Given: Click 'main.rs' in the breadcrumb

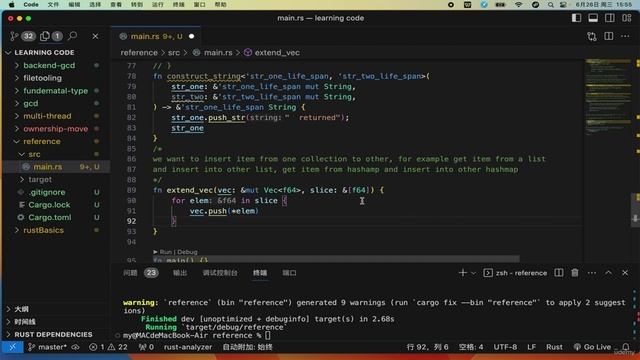Looking at the screenshot, I should (218, 53).
